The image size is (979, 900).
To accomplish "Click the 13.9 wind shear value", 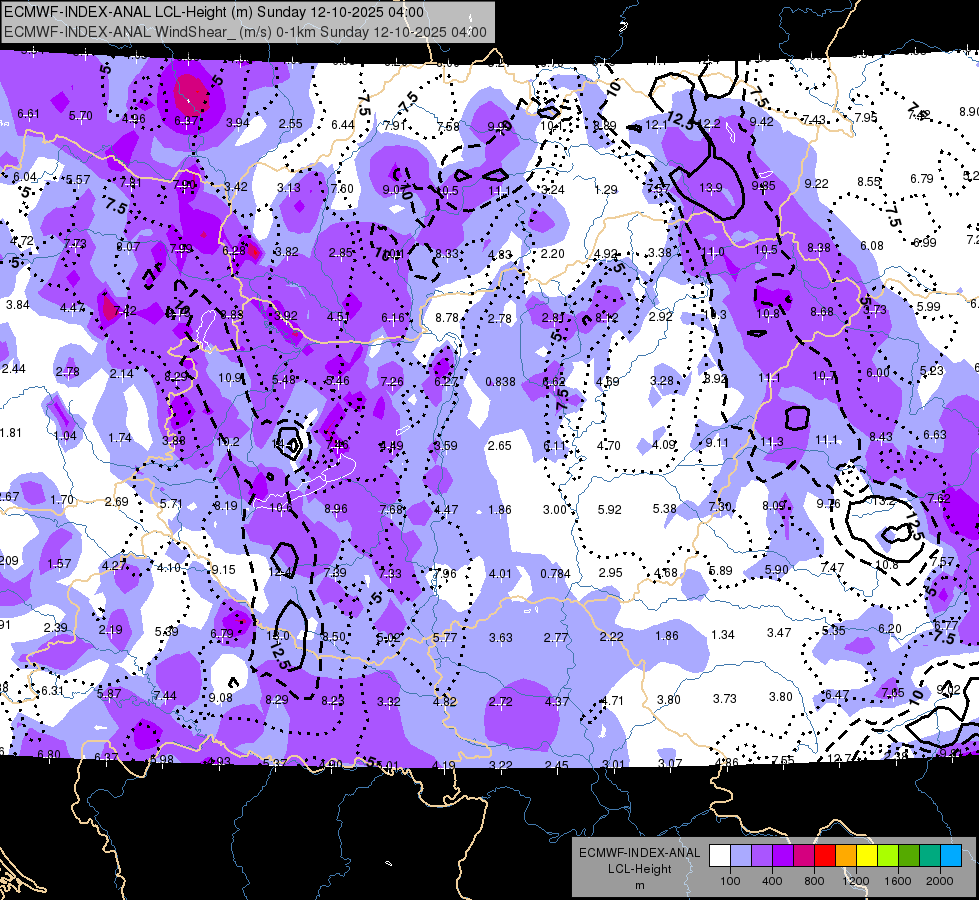I will (711, 187).
